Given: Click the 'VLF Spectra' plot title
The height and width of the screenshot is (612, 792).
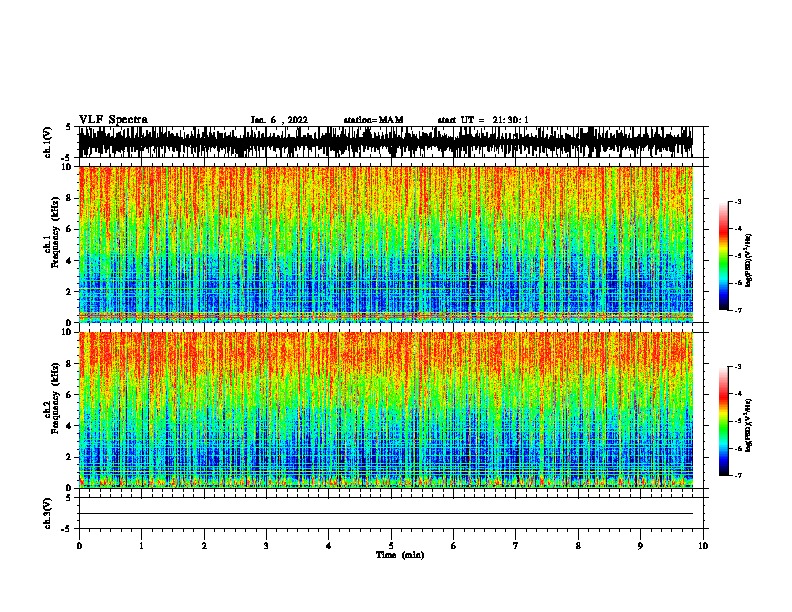Looking at the screenshot, I should (x=113, y=120).
